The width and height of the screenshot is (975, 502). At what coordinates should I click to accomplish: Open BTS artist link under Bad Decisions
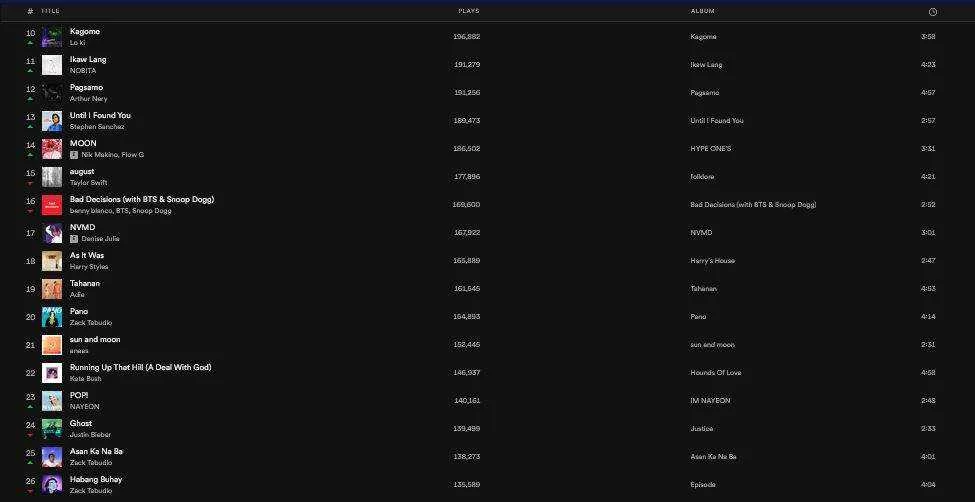[x=122, y=211]
